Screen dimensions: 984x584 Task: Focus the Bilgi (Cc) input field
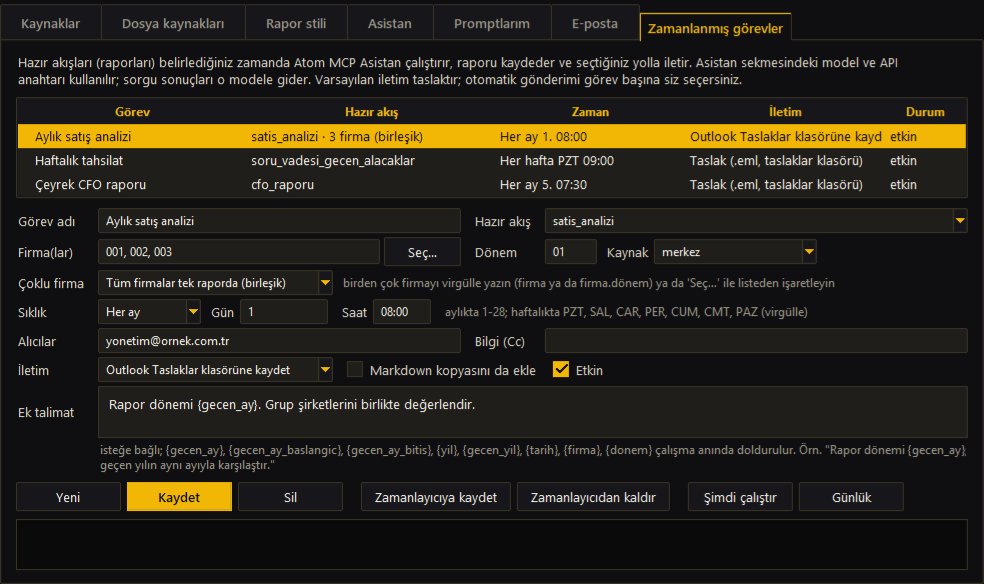click(x=756, y=341)
